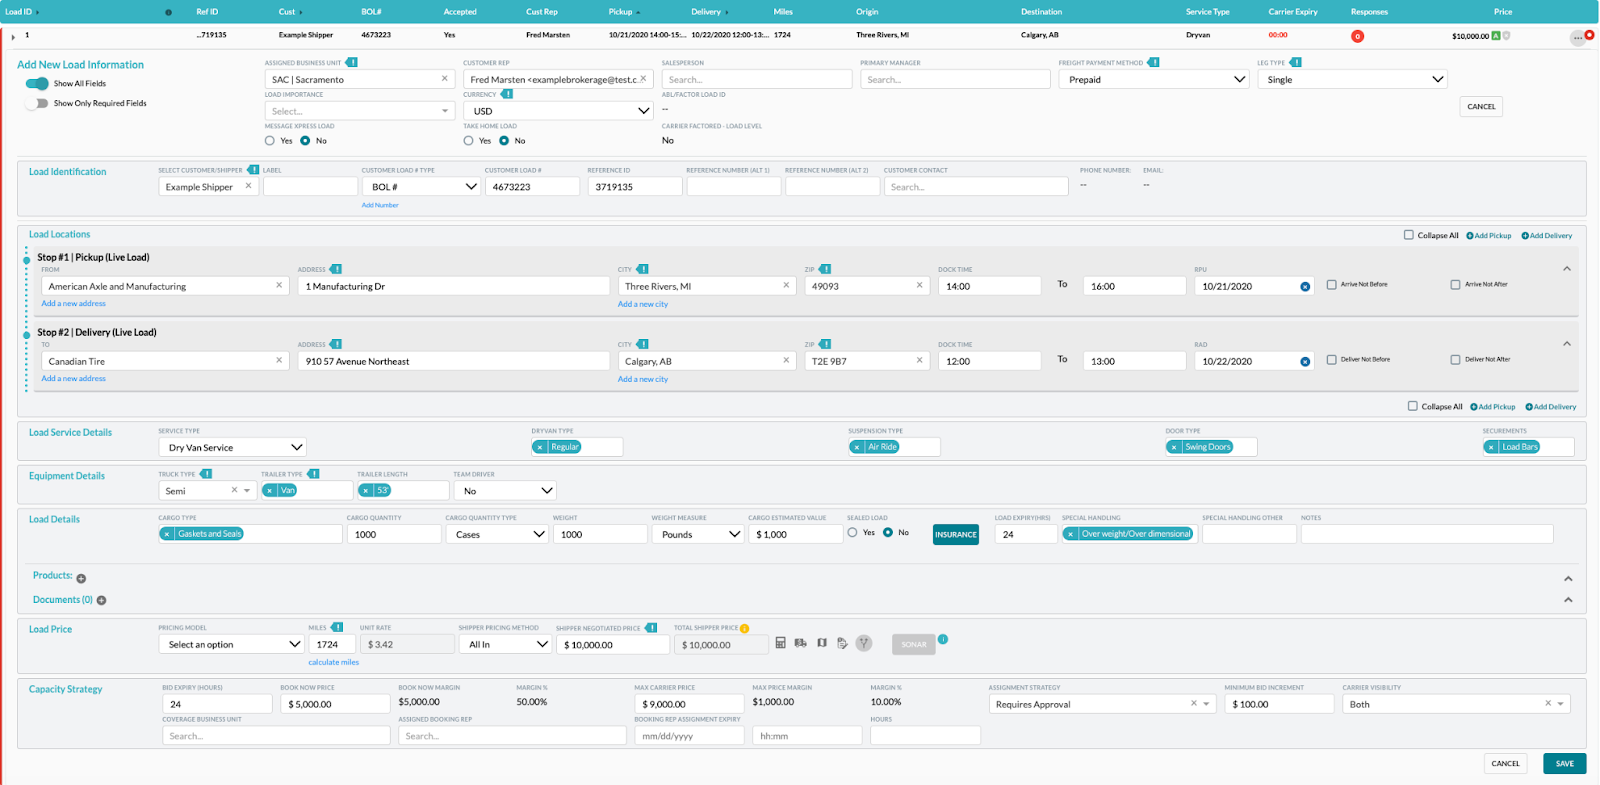This screenshot has width=1600, height=785.
Task: Click the Insurance button
Action: (x=956, y=534)
